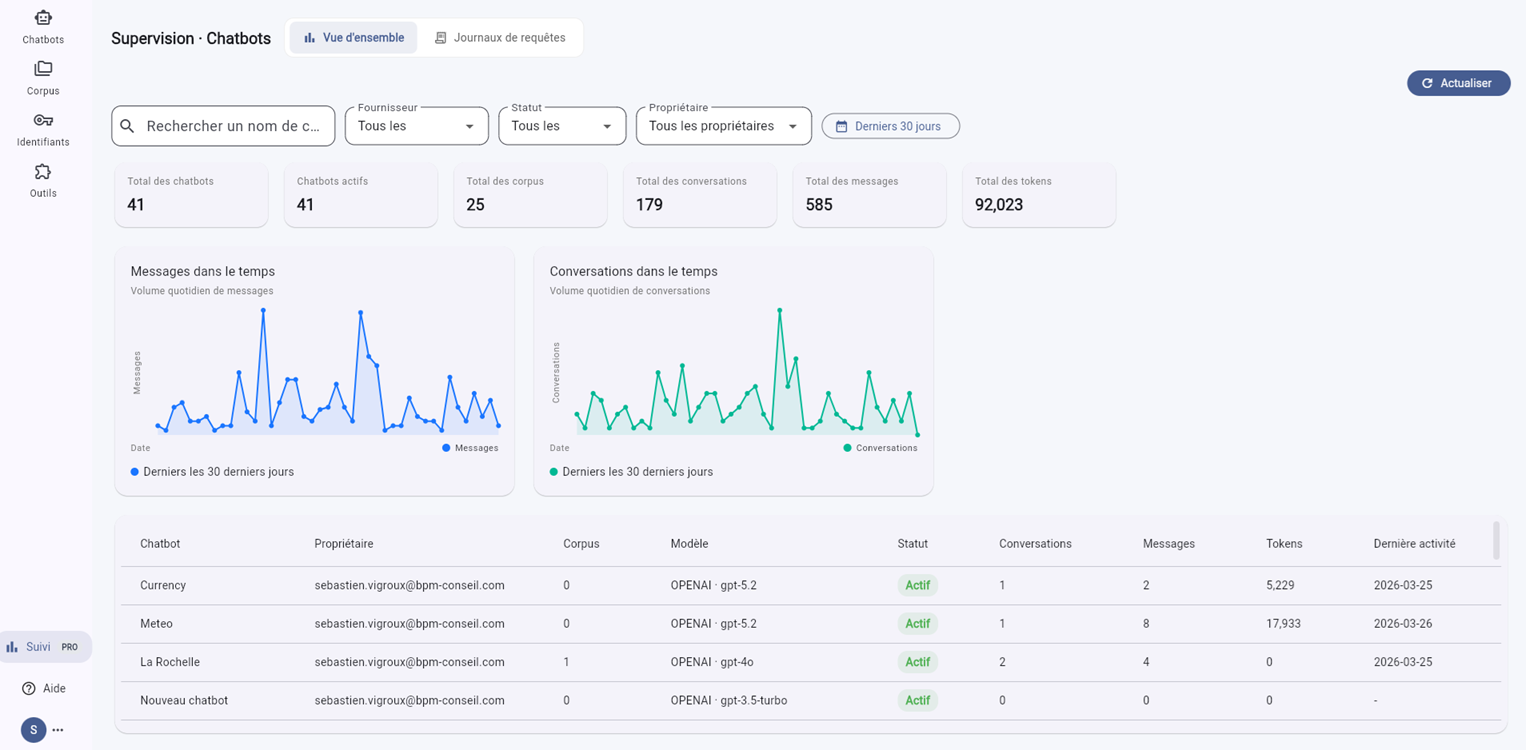Screen dimensions: 1526x750
Task: Toggle the Messages legend item on chart
Action: point(470,448)
